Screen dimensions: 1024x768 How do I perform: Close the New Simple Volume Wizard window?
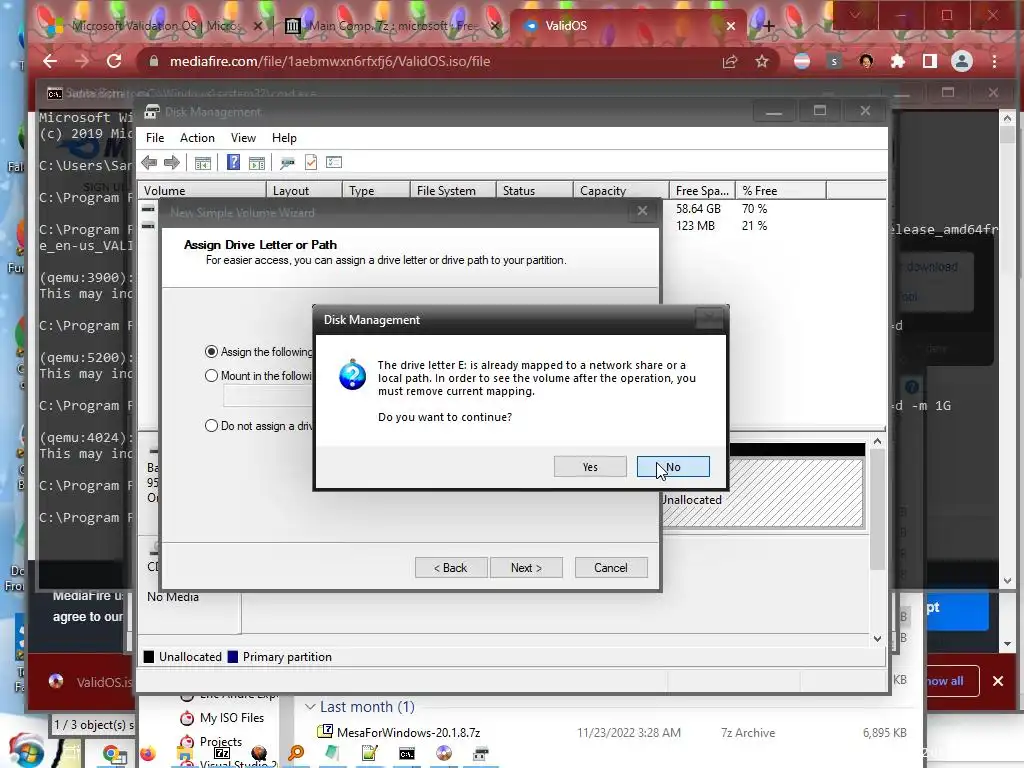[642, 211]
